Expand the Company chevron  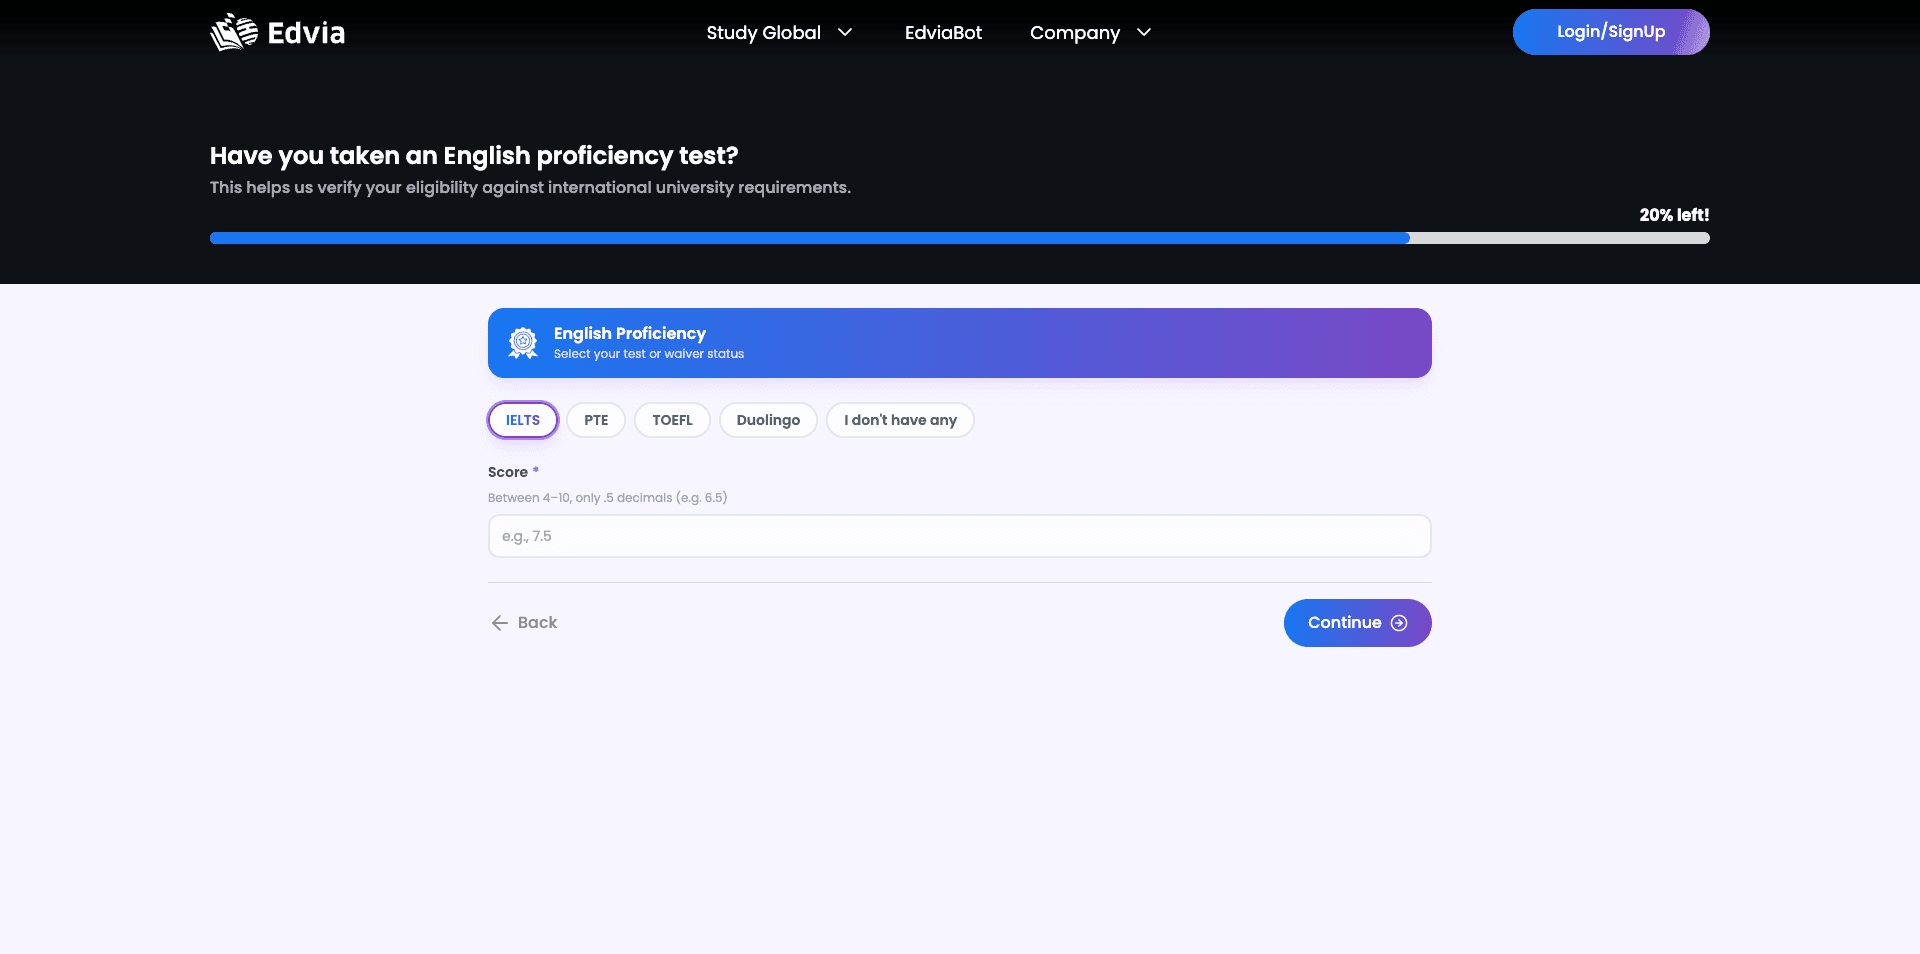(x=1144, y=32)
